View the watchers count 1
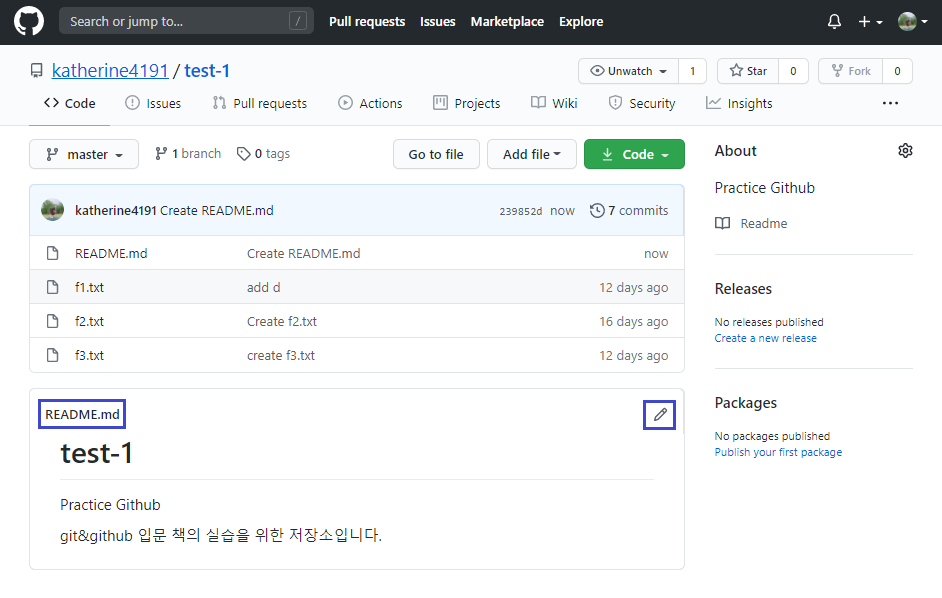 point(692,71)
